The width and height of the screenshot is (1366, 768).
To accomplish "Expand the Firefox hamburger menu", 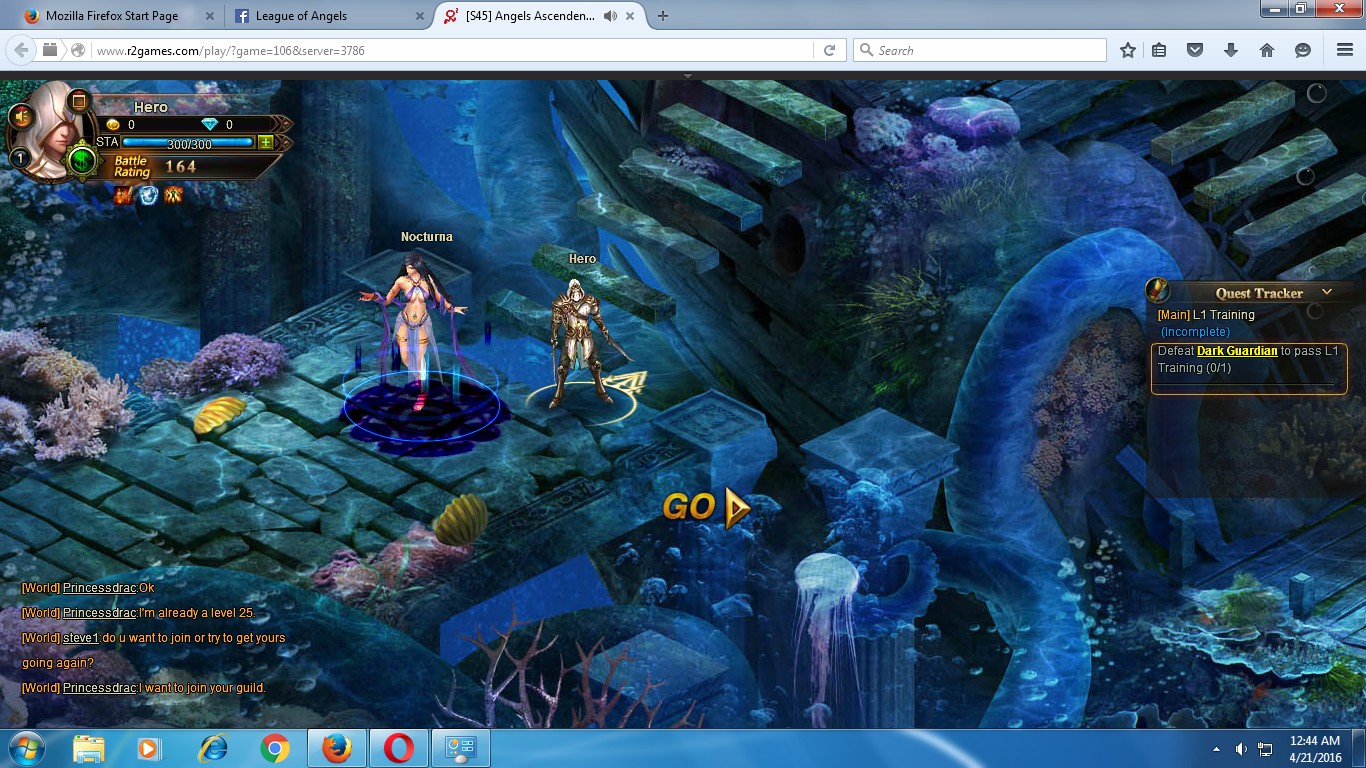I will click(1344, 50).
